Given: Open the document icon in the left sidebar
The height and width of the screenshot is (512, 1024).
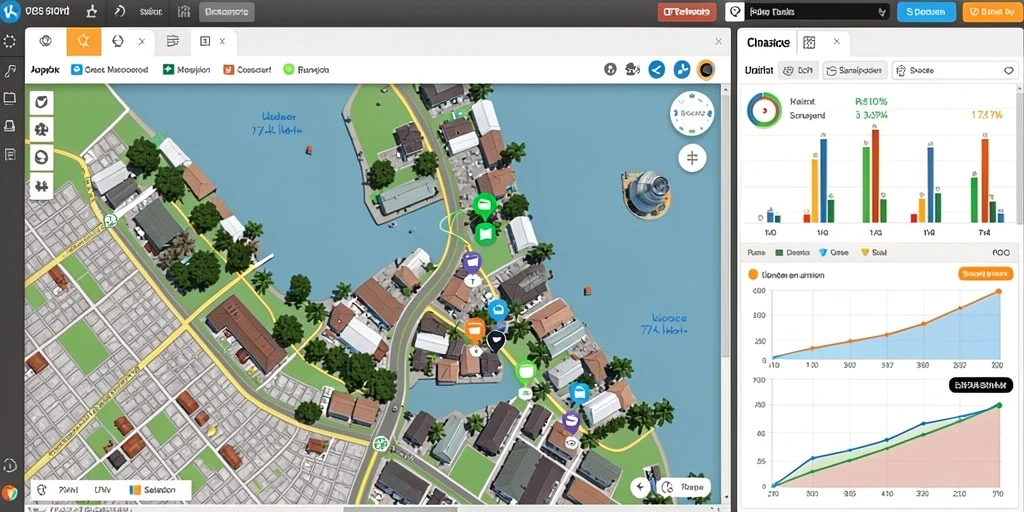Looking at the screenshot, I should coord(10,154).
